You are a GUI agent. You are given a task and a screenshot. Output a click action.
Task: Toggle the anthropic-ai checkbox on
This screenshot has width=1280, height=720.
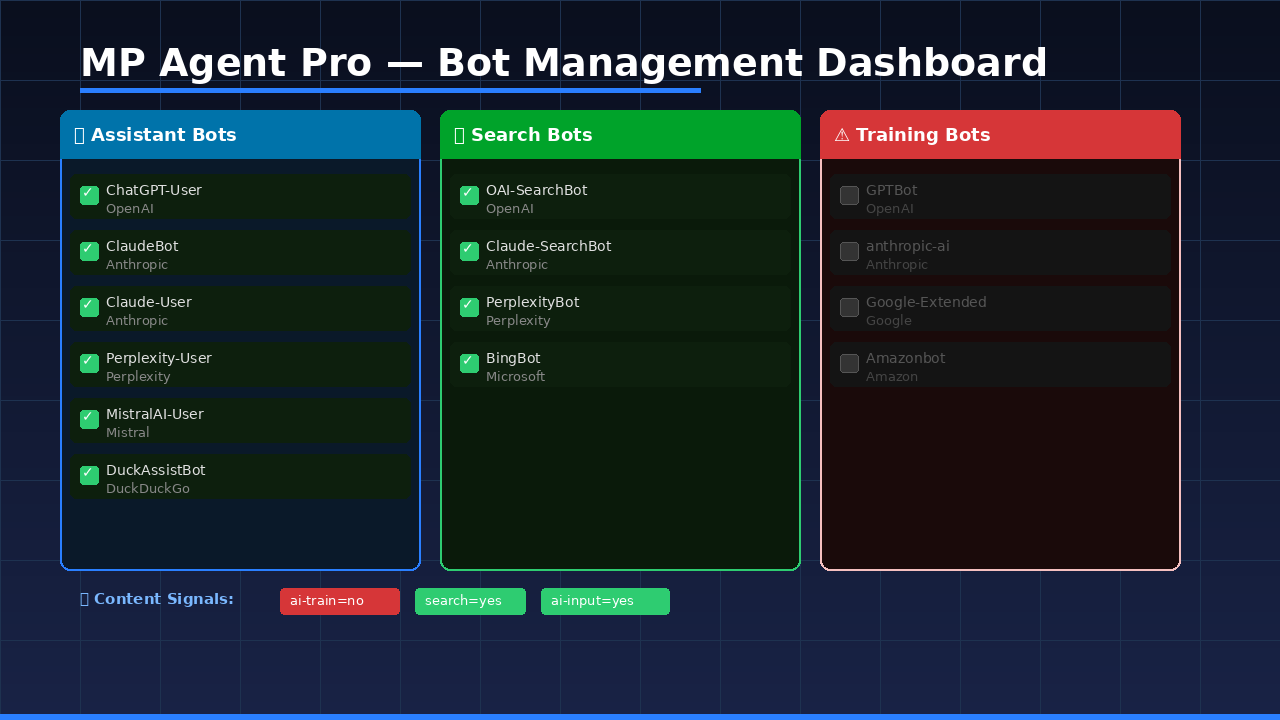(848, 251)
